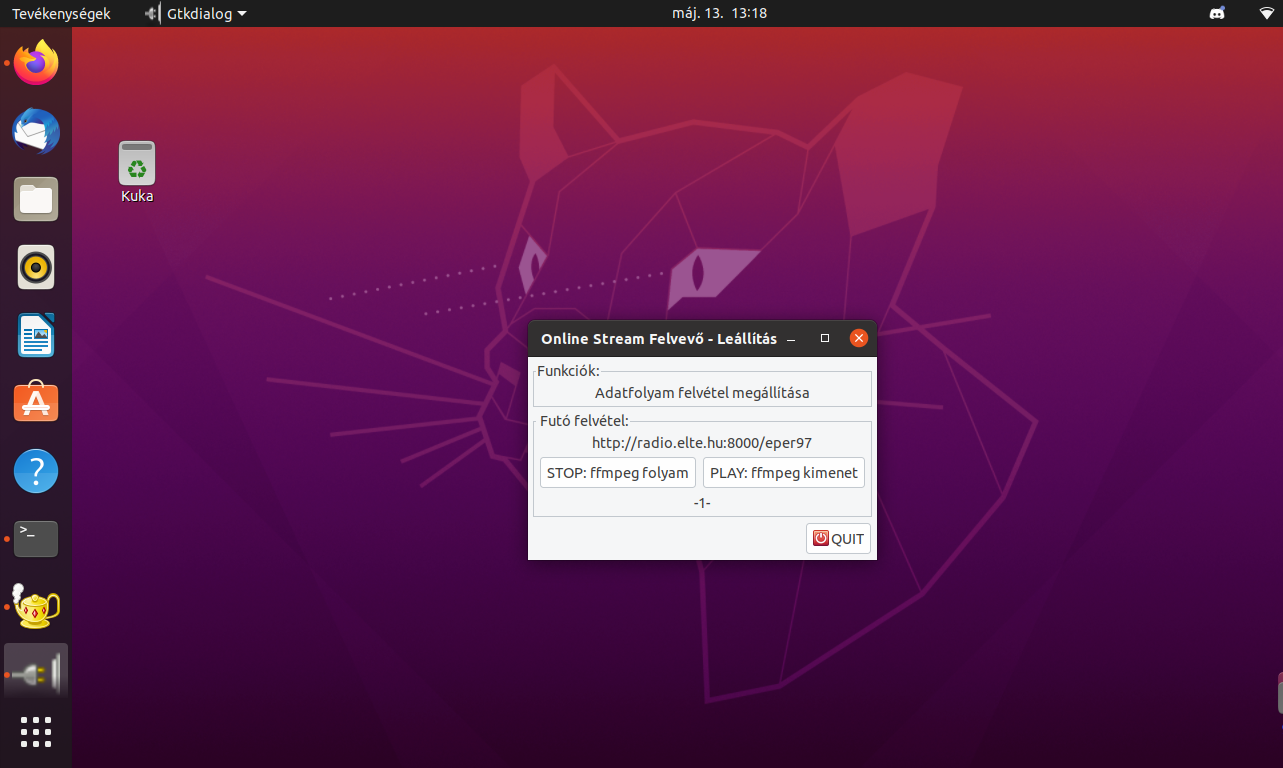
Task: Open the Gtkdialog app menu
Action: [195, 14]
